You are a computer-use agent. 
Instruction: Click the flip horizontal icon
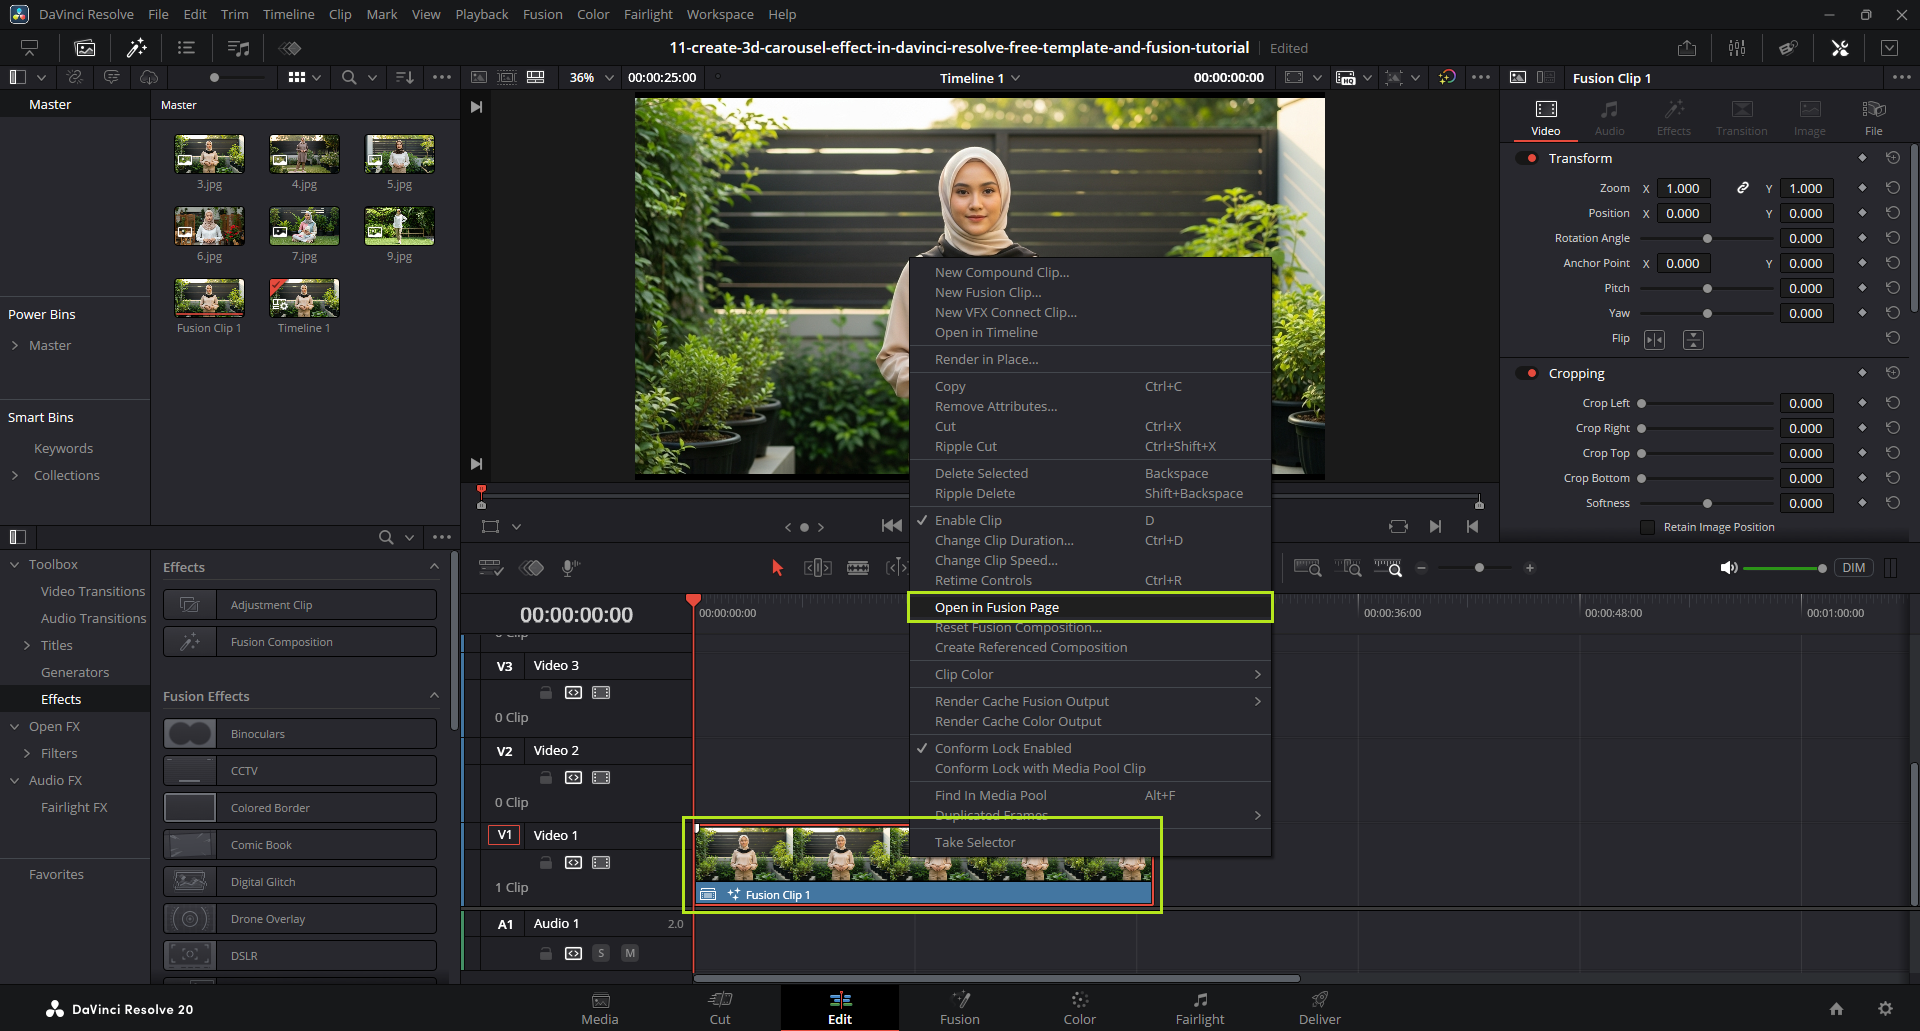pyautogui.click(x=1655, y=340)
